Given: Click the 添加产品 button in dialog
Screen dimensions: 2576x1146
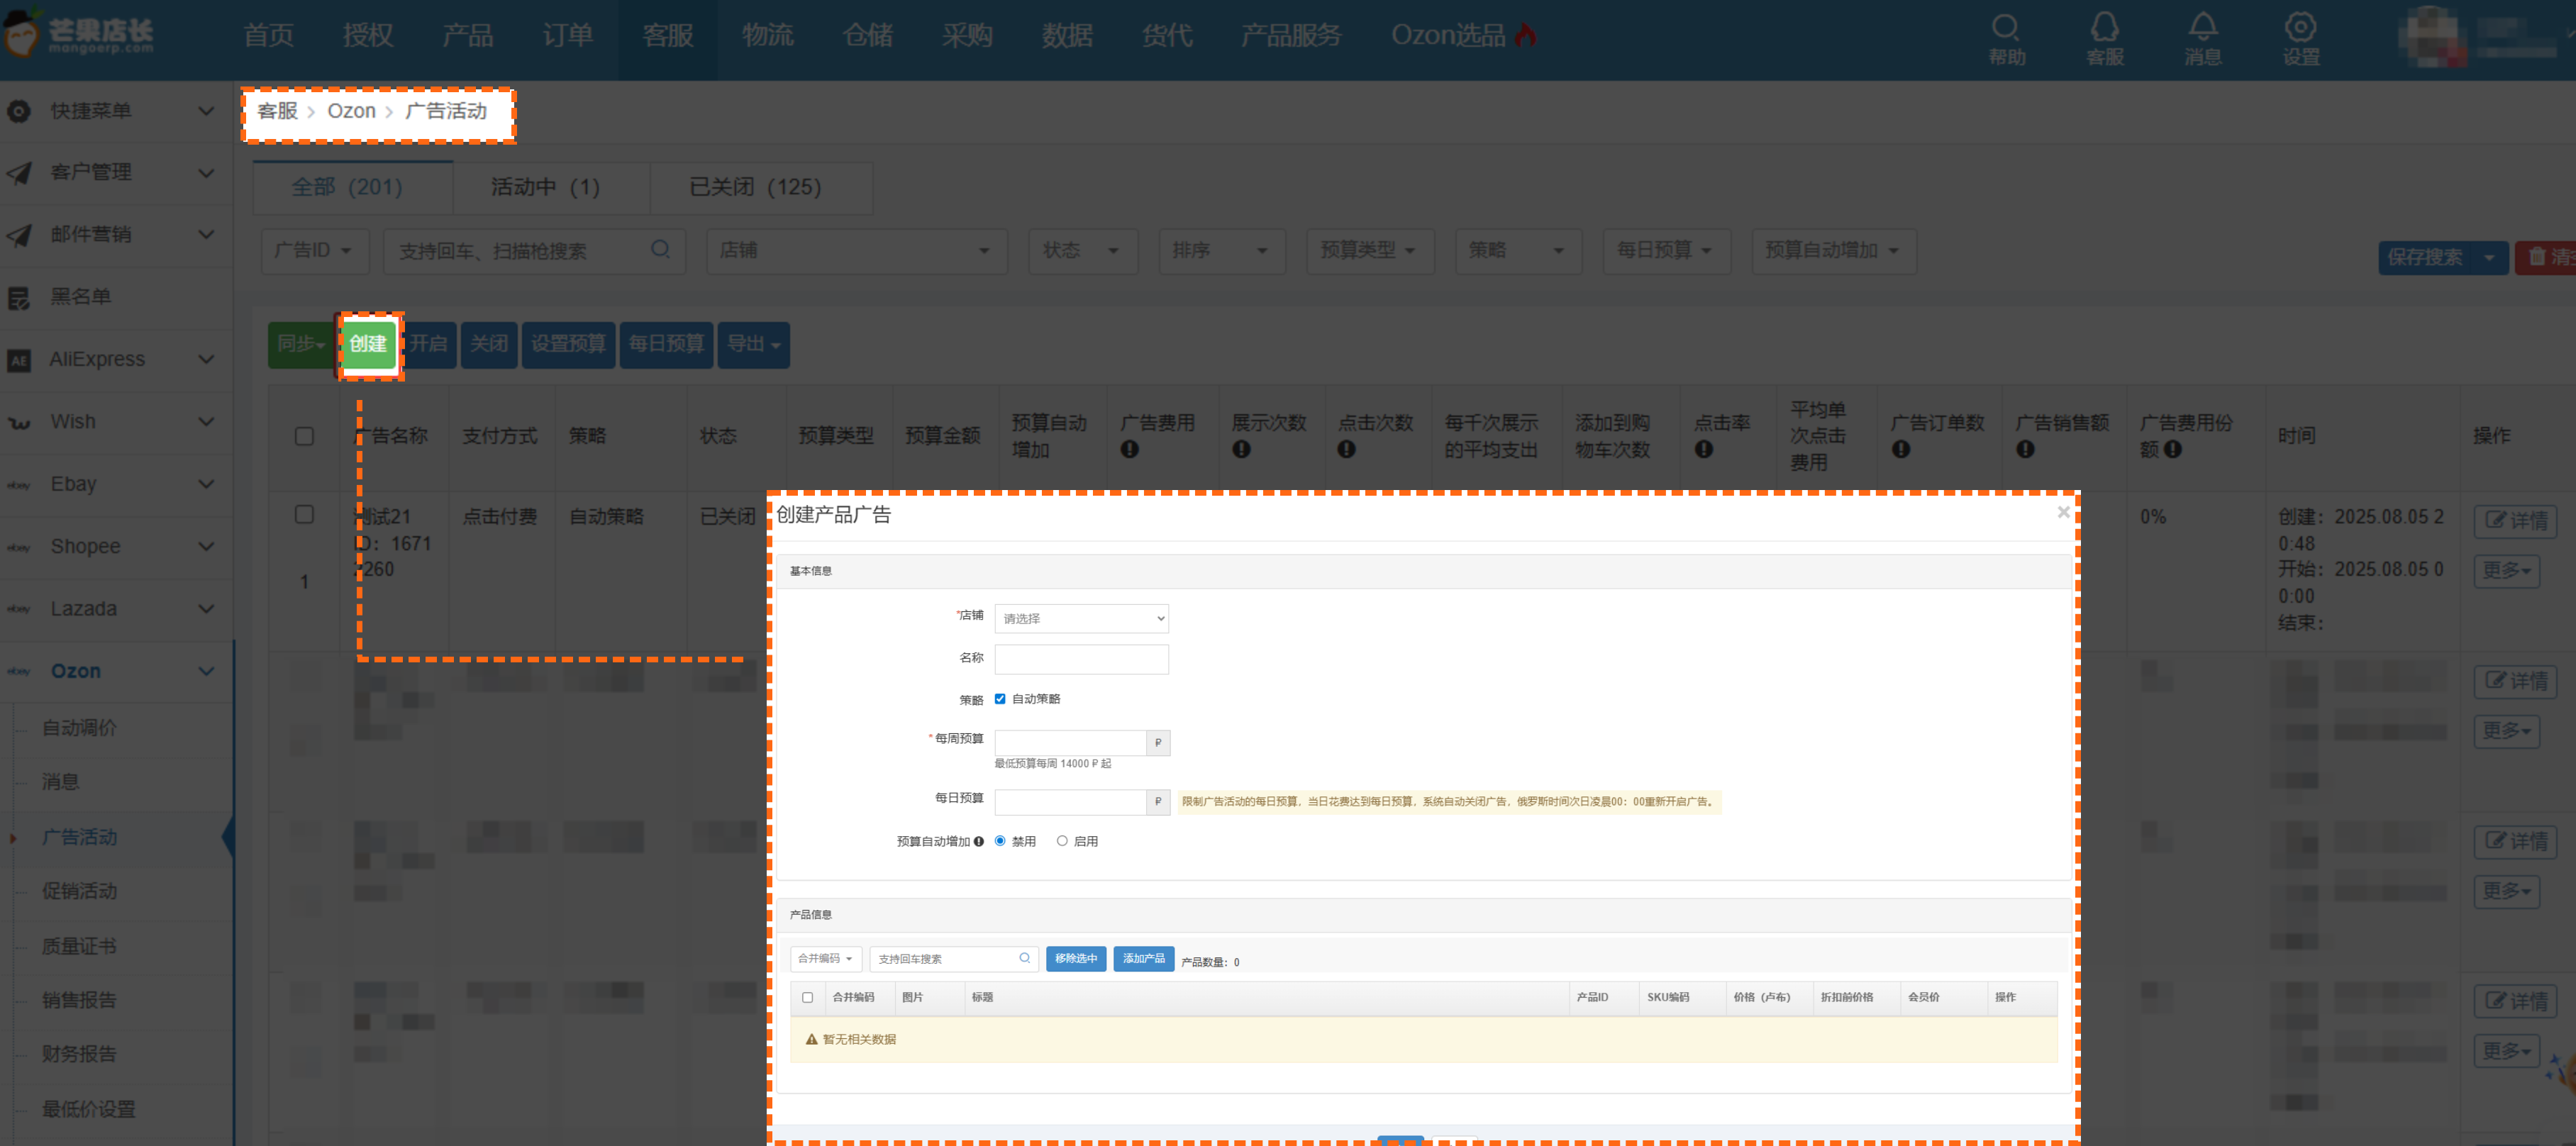Looking at the screenshot, I should [x=1143, y=958].
